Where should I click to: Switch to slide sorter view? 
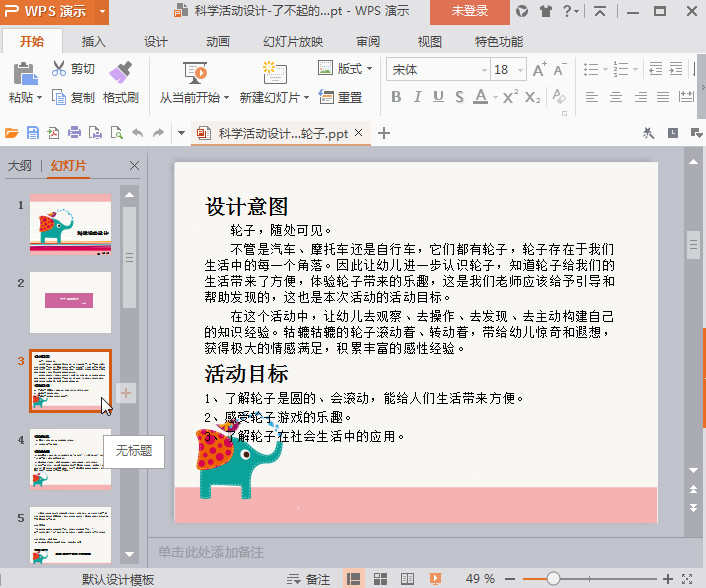coord(380,579)
